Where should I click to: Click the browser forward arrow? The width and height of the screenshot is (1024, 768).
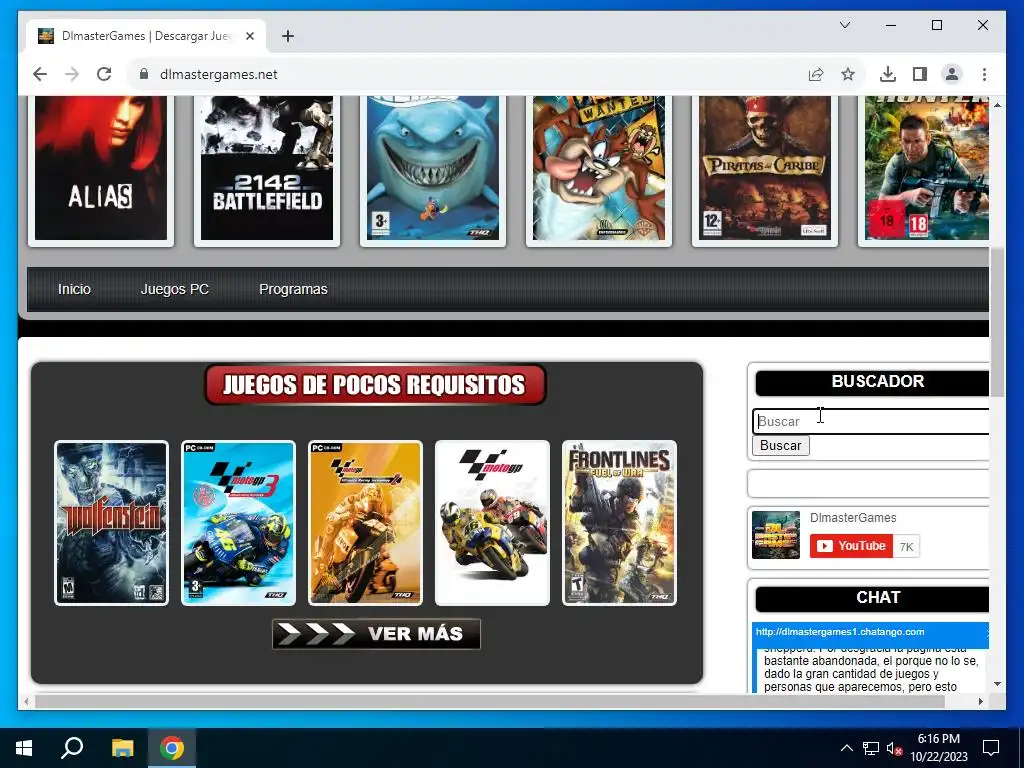pyautogui.click(x=72, y=74)
